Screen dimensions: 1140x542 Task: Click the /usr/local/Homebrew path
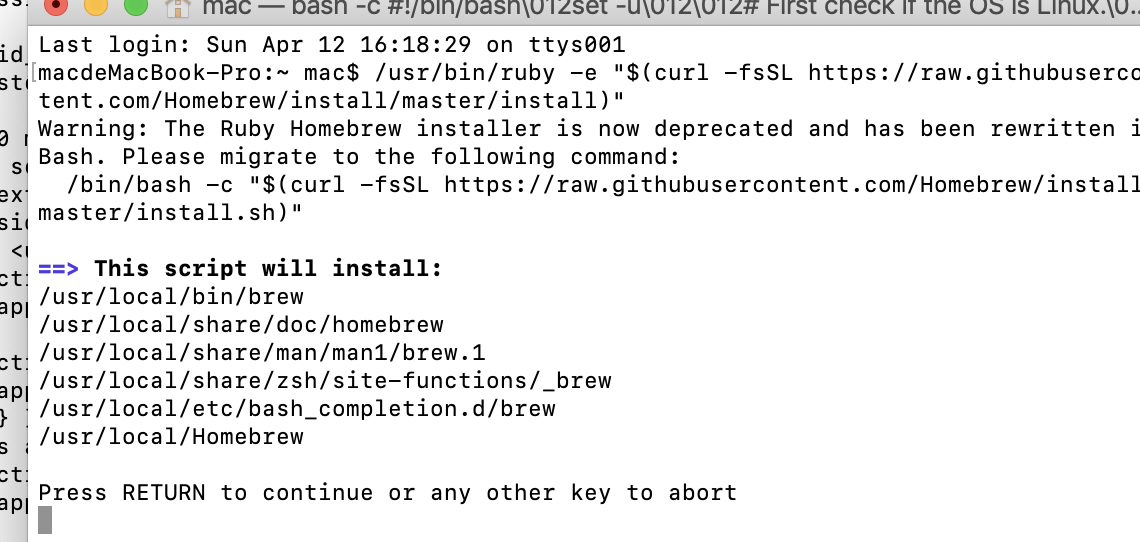[171, 437]
